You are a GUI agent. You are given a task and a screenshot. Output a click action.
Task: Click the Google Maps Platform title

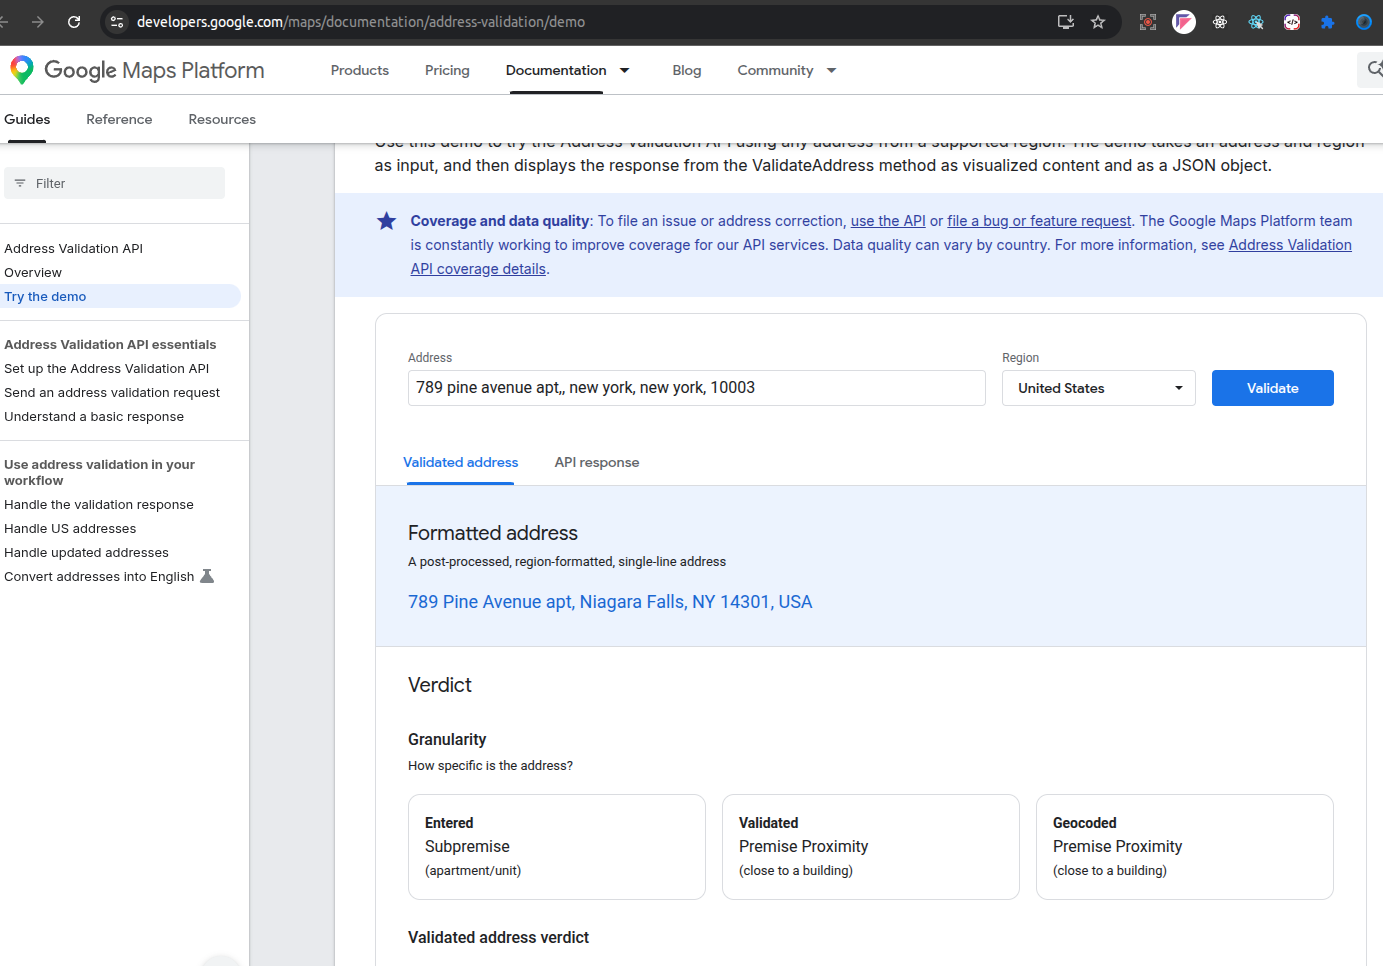[x=154, y=70]
